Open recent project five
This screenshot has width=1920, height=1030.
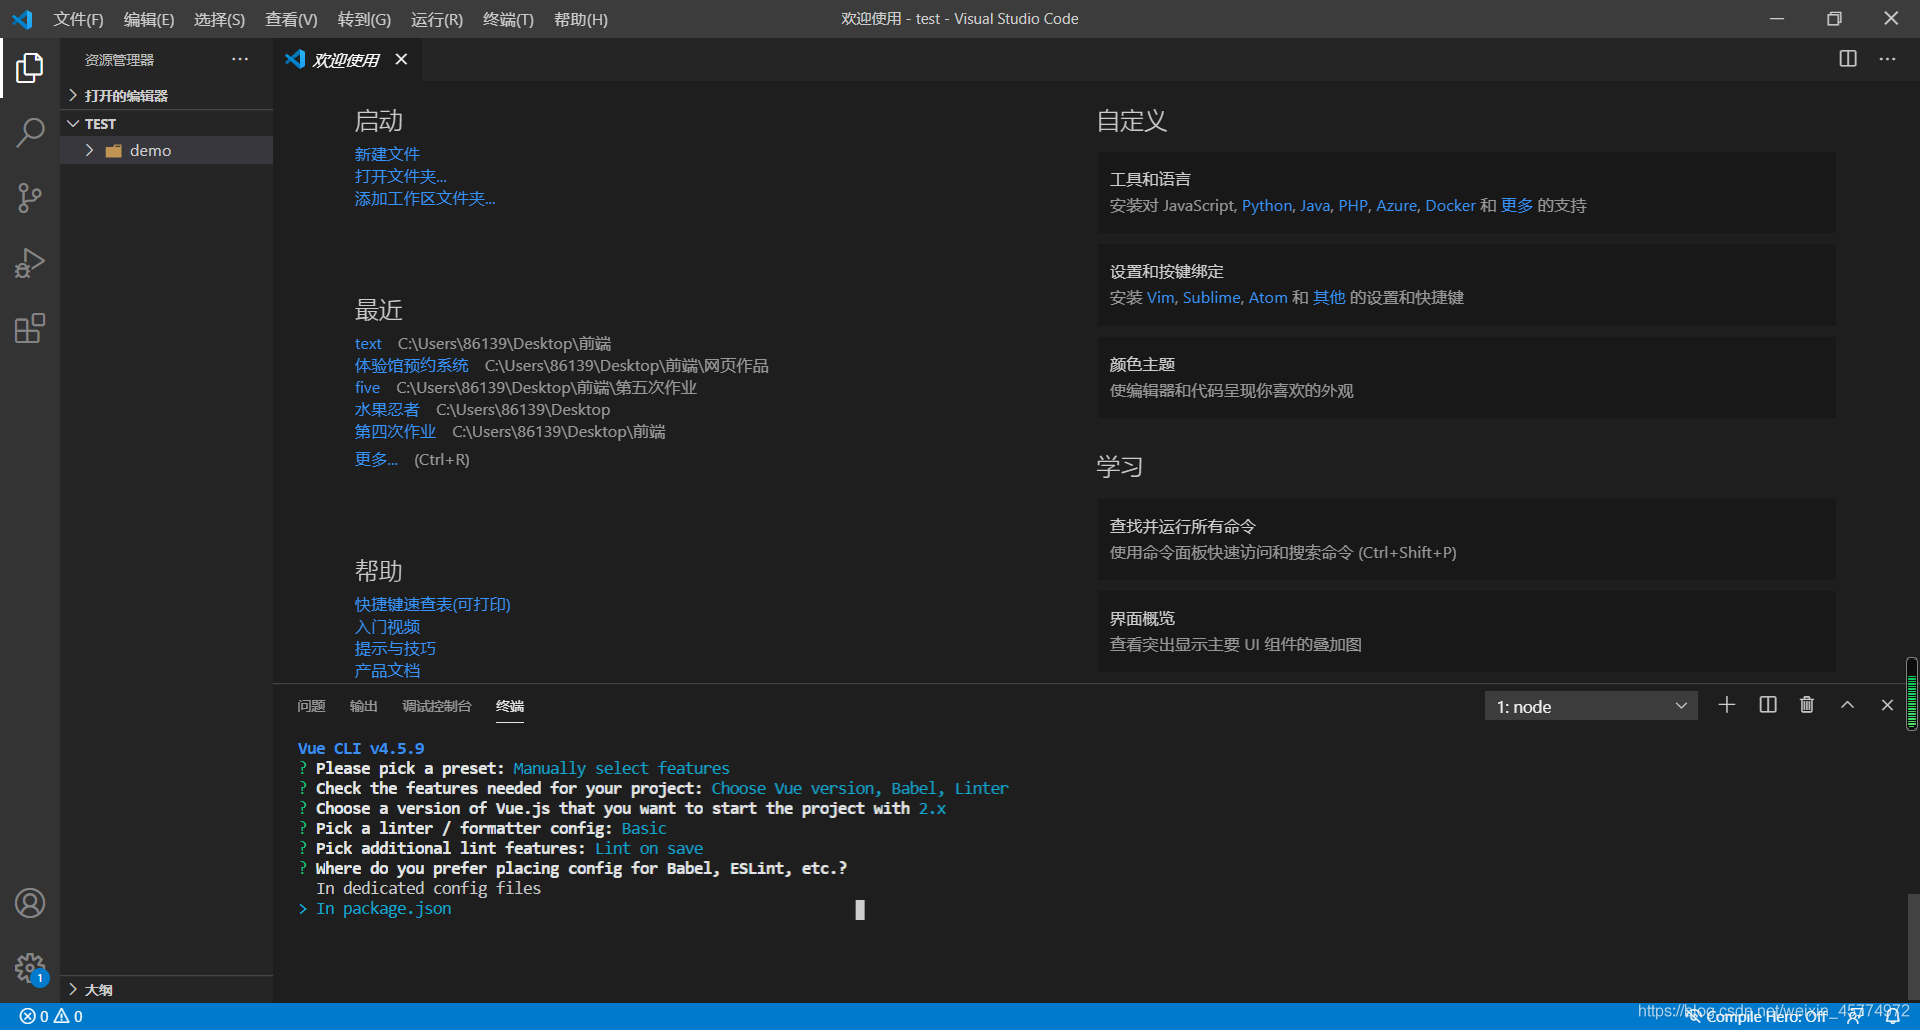pyautogui.click(x=367, y=387)
